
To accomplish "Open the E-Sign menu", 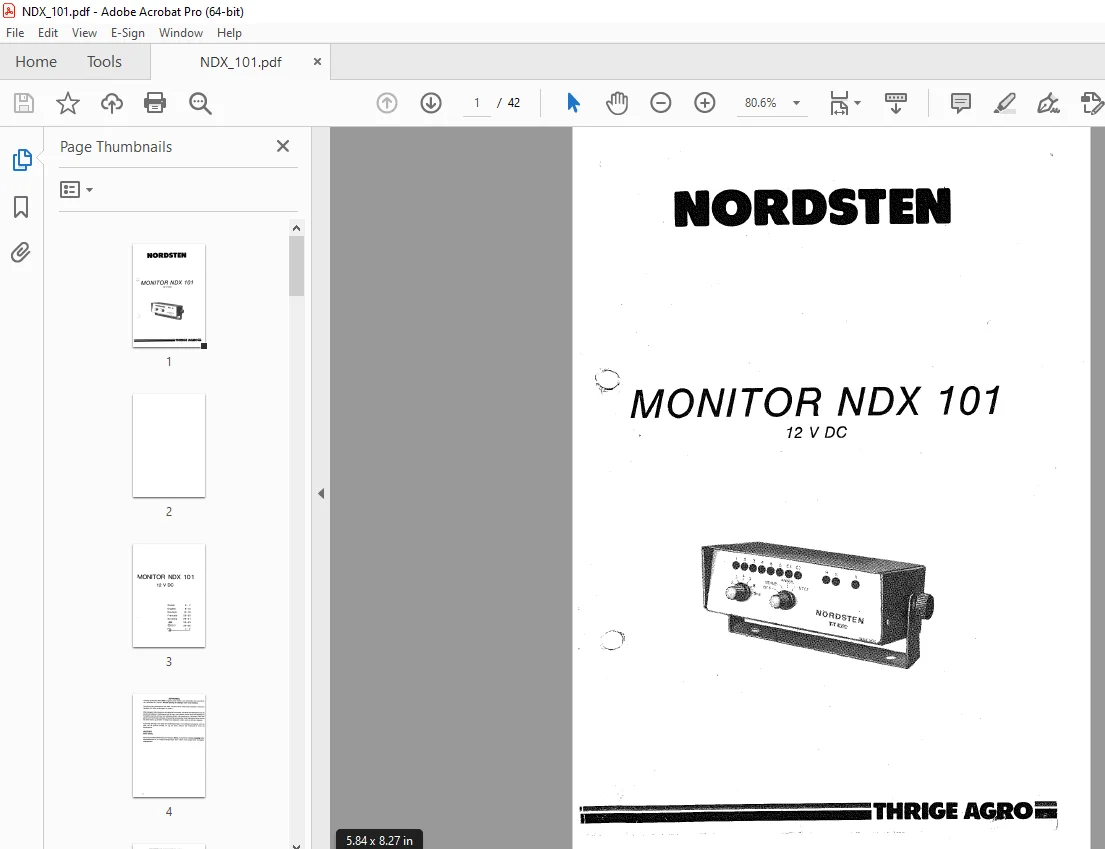I will pos(128,32).
